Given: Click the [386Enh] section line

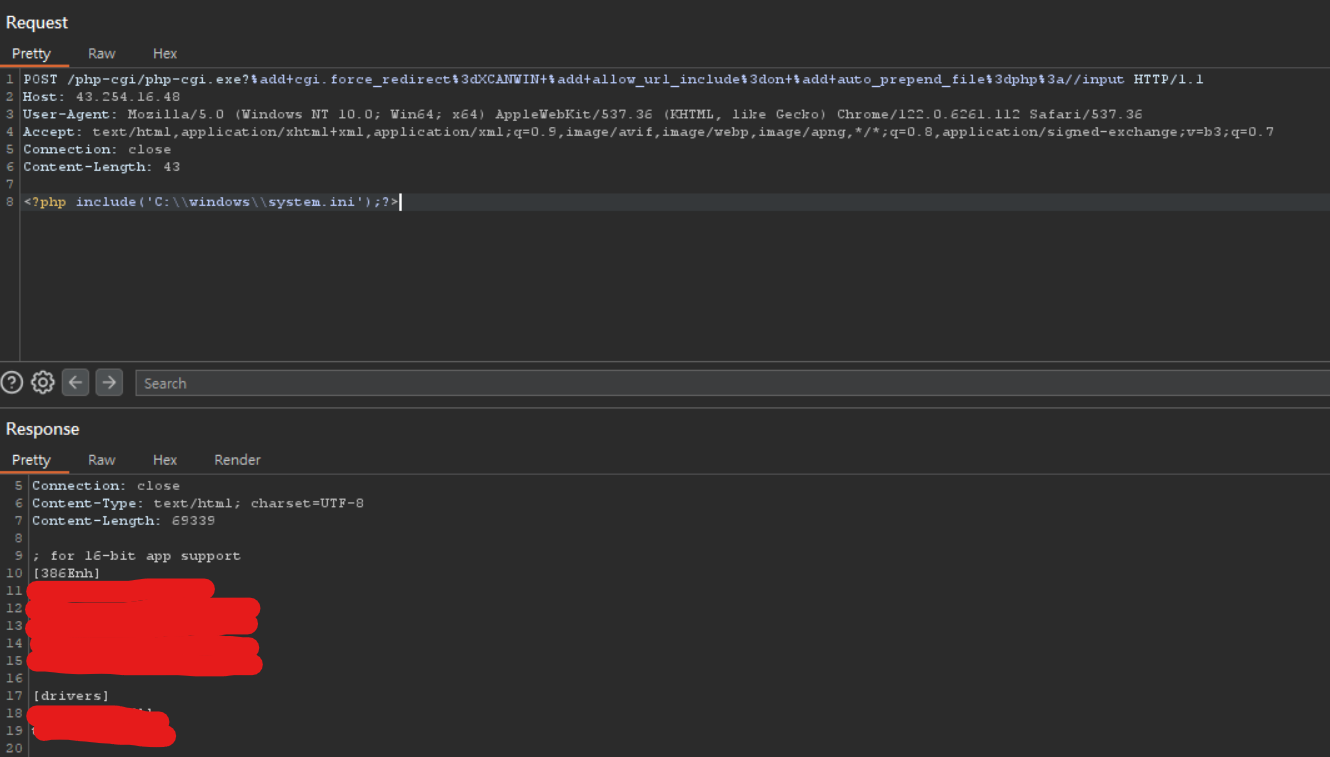Looking at the screenshot, I should pos(66,573).
